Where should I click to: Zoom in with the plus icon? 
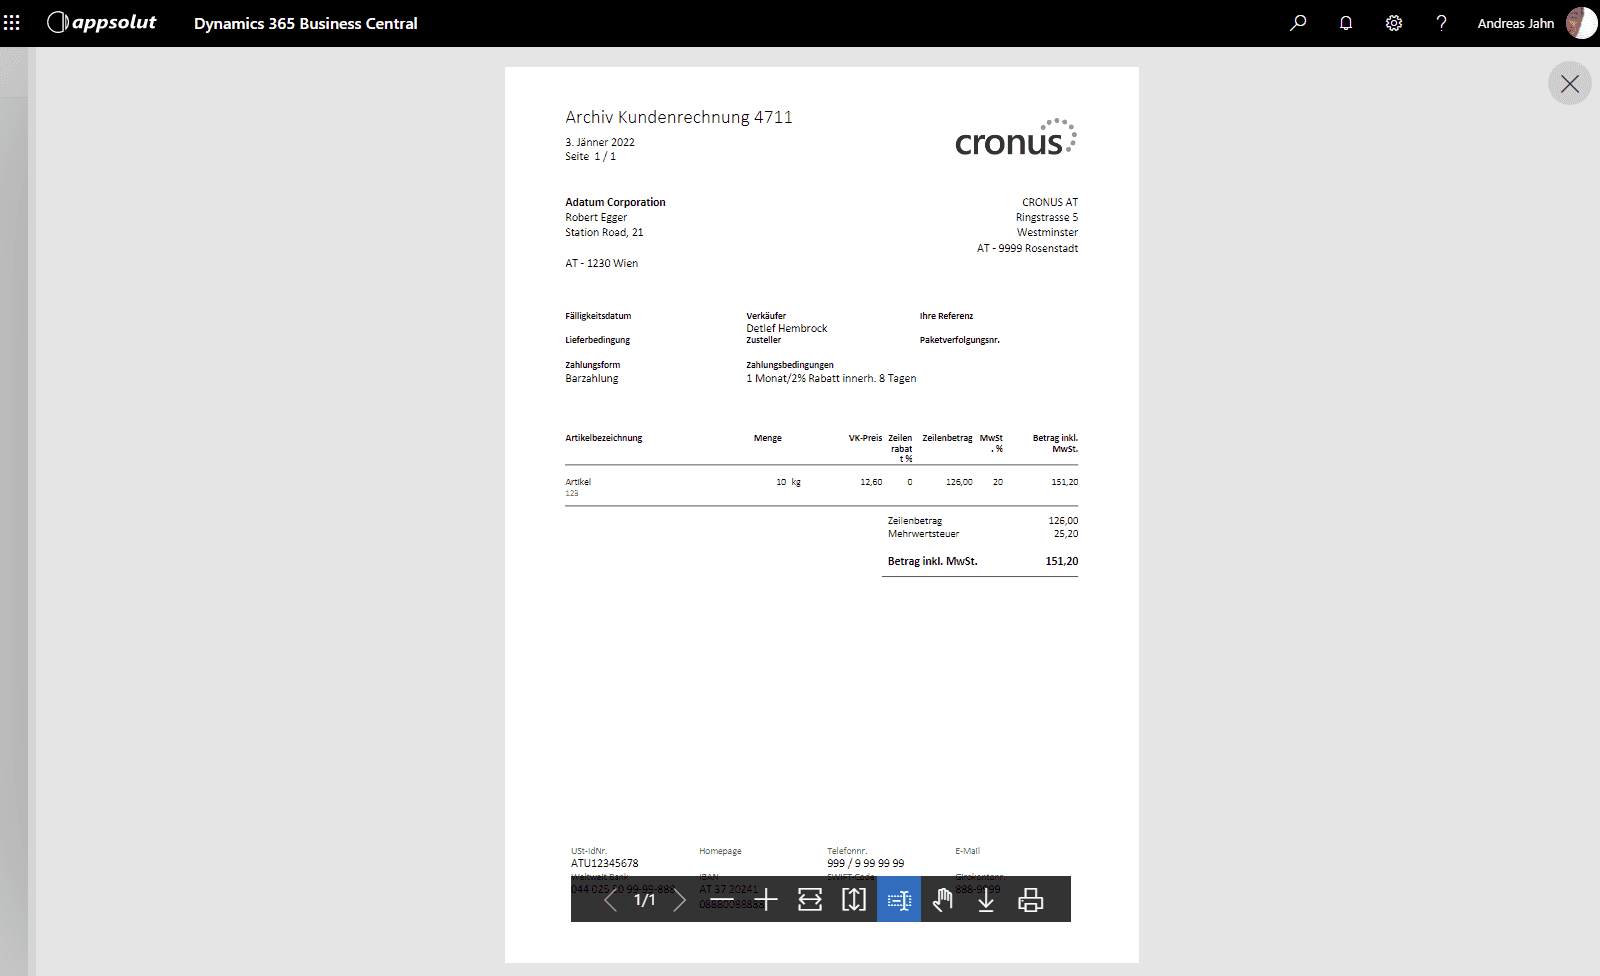click(x=767, y=900)
